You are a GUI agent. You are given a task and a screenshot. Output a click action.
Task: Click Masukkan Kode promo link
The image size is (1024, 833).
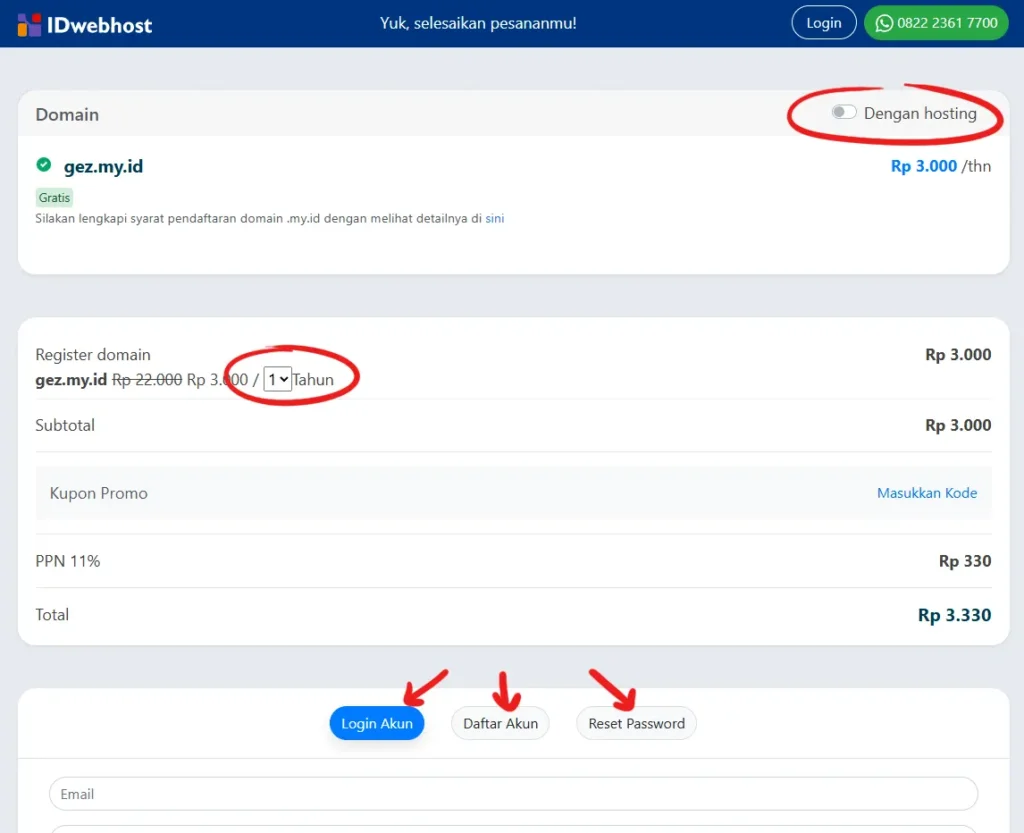(x=927, y=493)
